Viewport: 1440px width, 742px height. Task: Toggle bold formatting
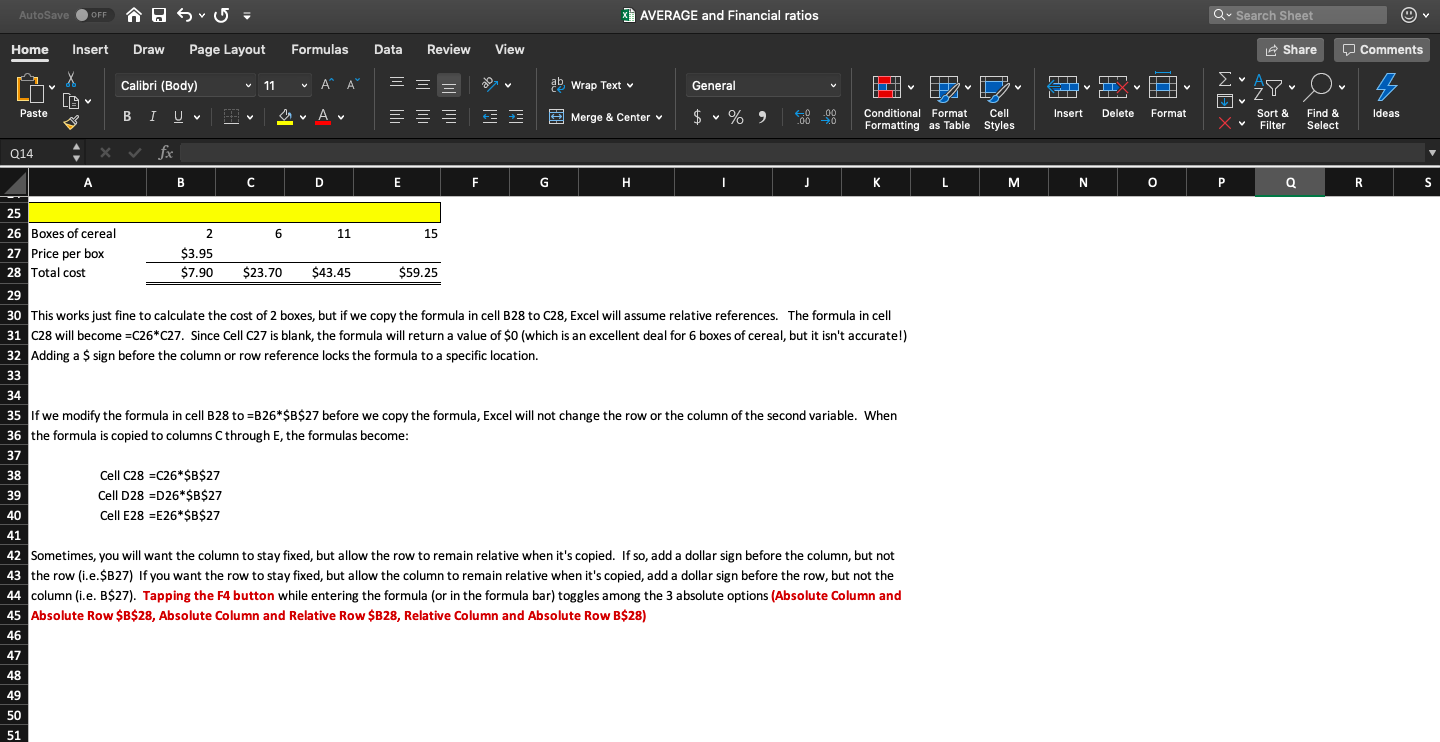tap(126, 116)
